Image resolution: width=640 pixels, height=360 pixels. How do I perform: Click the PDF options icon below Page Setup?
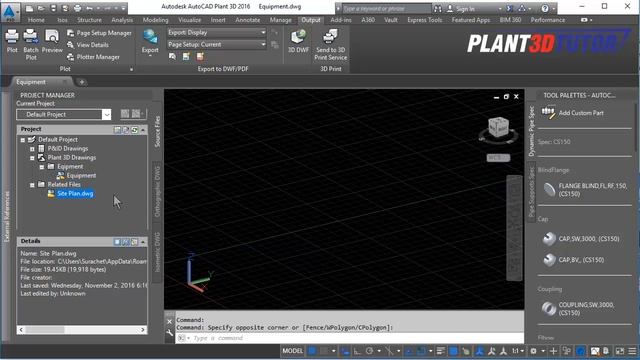[x=200, y=57]
